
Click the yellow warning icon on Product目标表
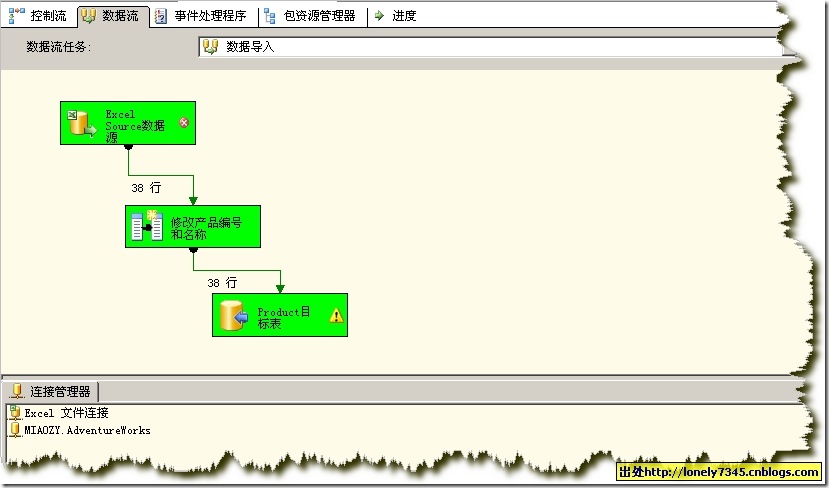pos(336,316)
